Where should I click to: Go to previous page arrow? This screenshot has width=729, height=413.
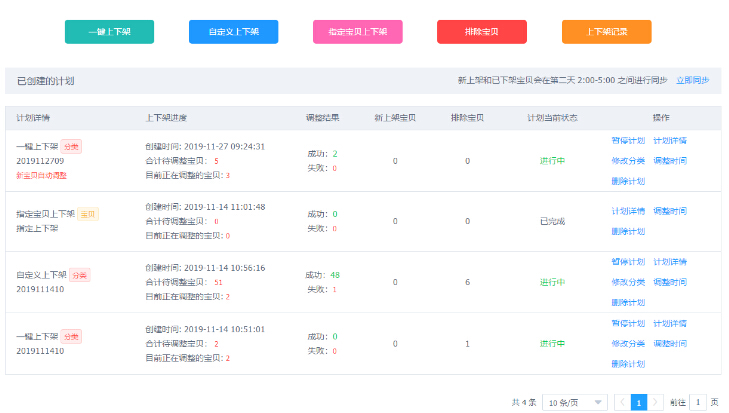pyautogui.click(x=622, y=402)
